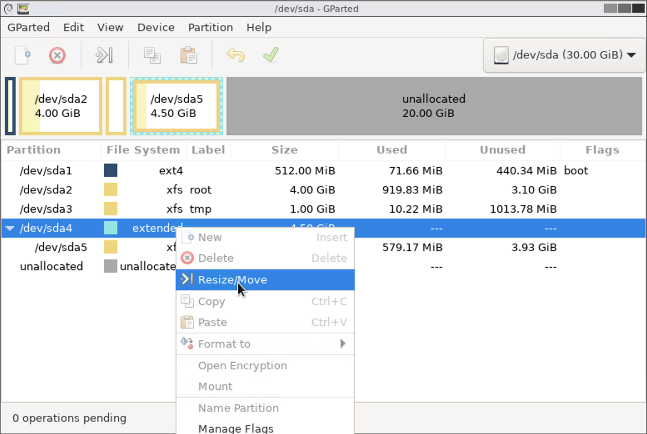Click the Format to icon in the context menu
This screenshot has height=434, width=647.
pyautogui.click(x=187, y=343)
